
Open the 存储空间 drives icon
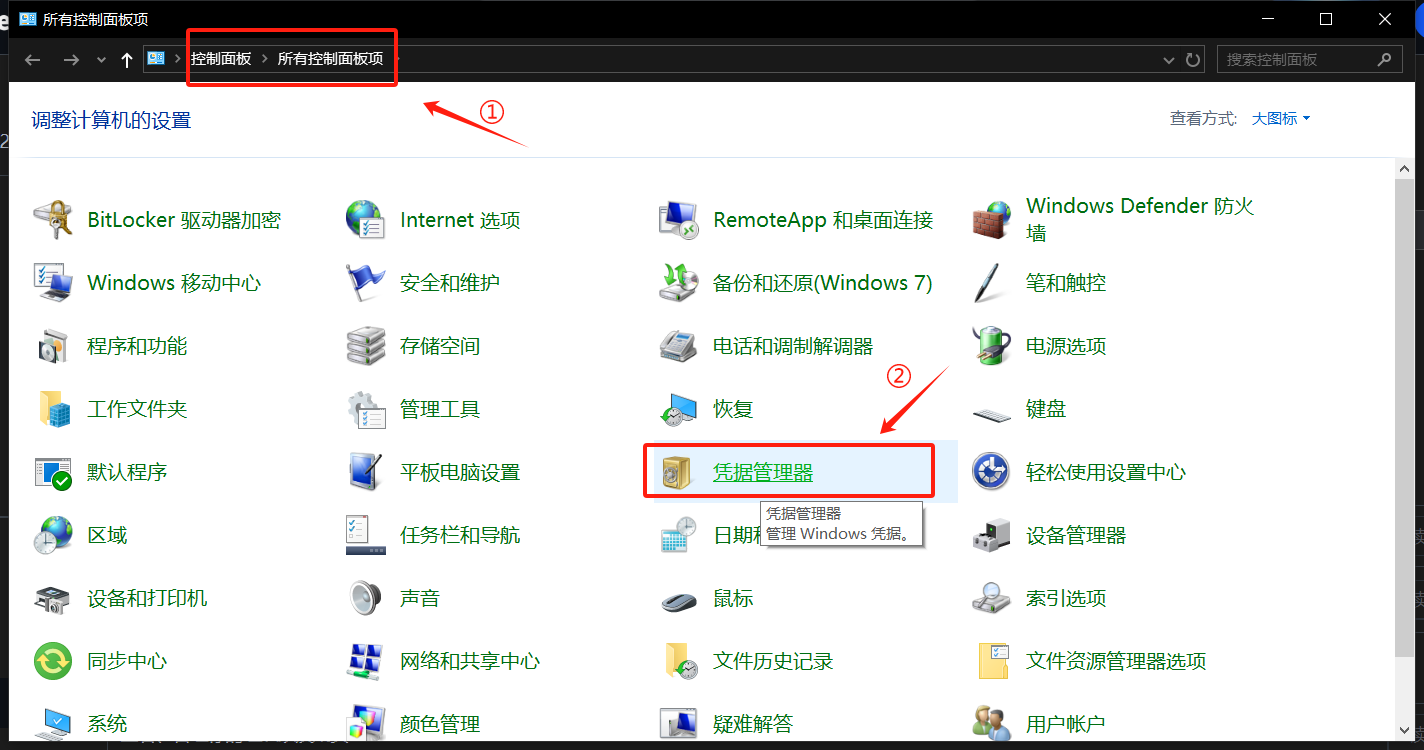coord(365,346)
